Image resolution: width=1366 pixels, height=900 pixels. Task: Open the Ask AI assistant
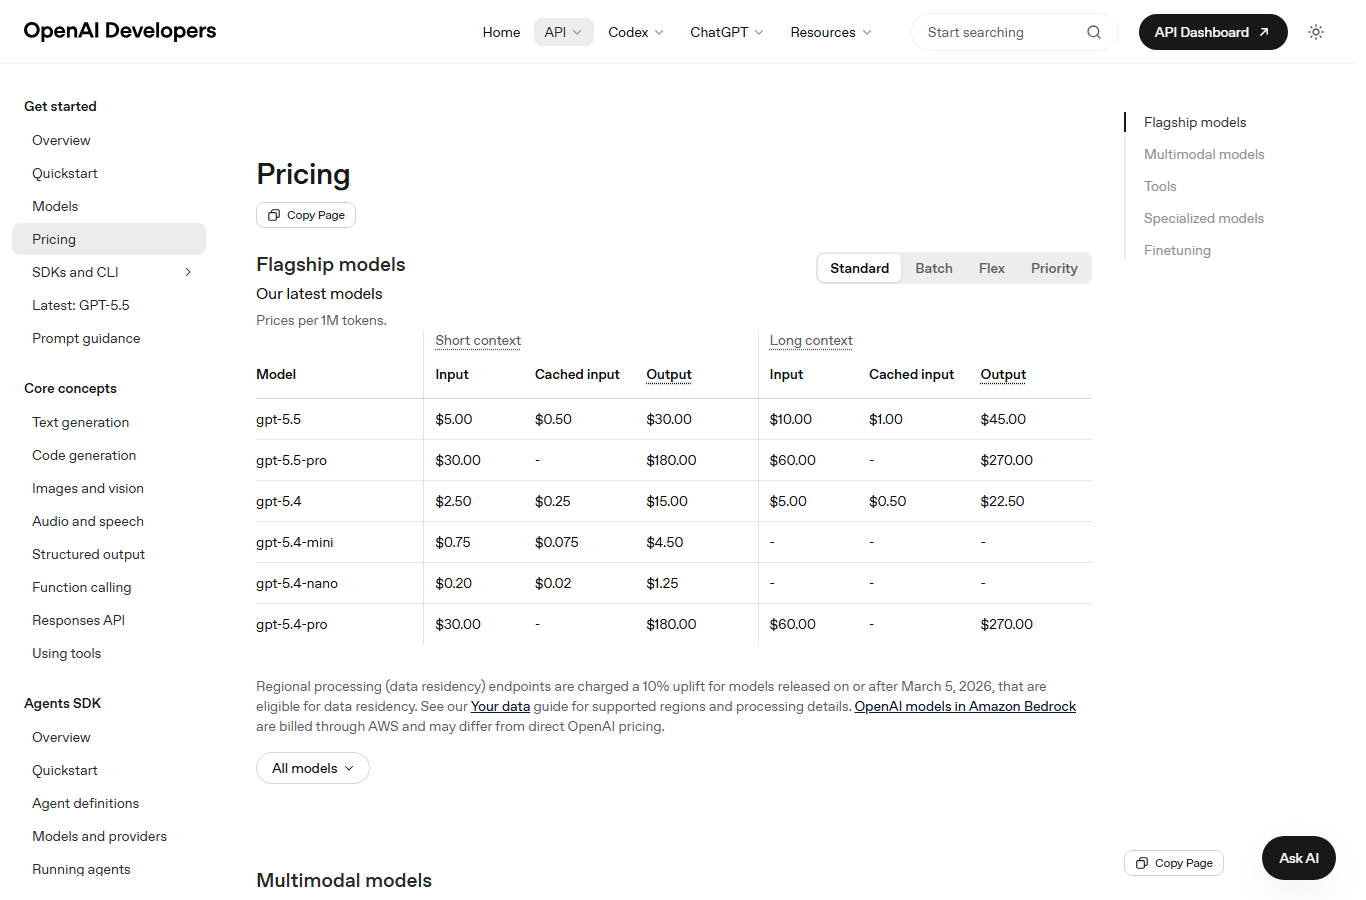[1299, 858]
